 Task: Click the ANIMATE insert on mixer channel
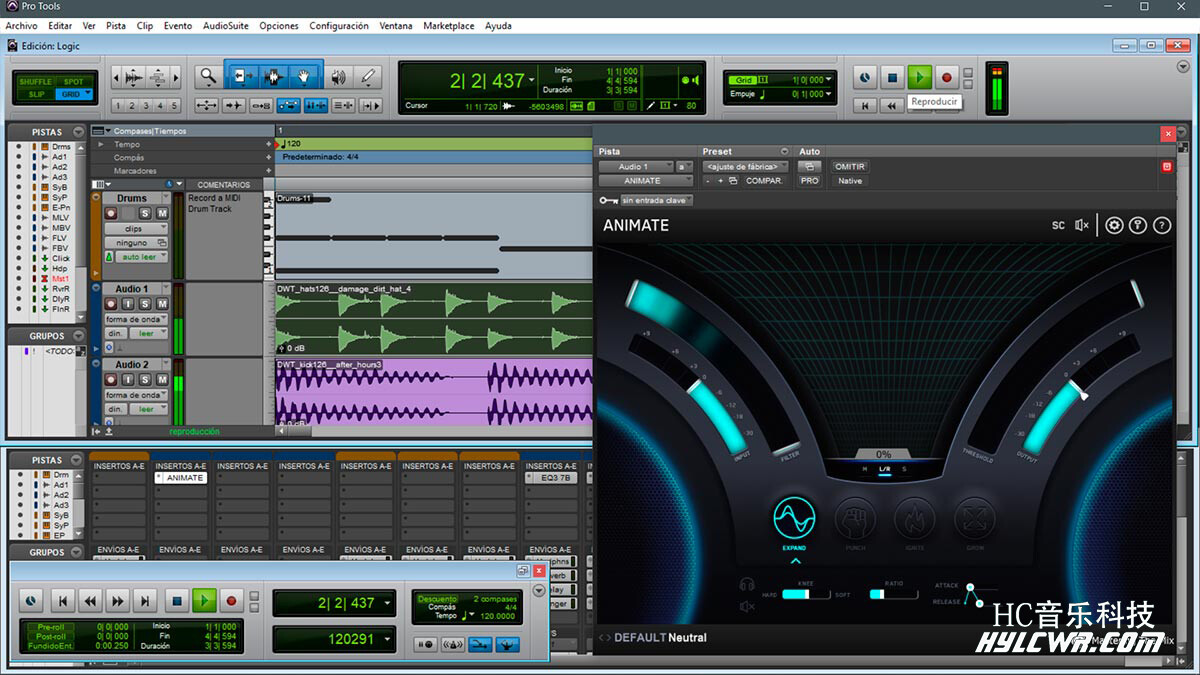pos(180,478)
